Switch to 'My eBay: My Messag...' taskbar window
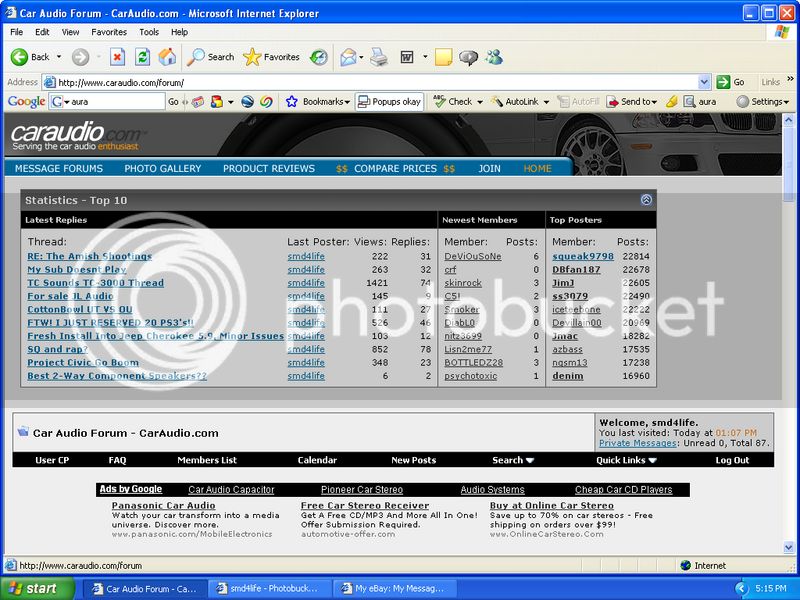This screenshot has width=800, height=600. [393, 588]
